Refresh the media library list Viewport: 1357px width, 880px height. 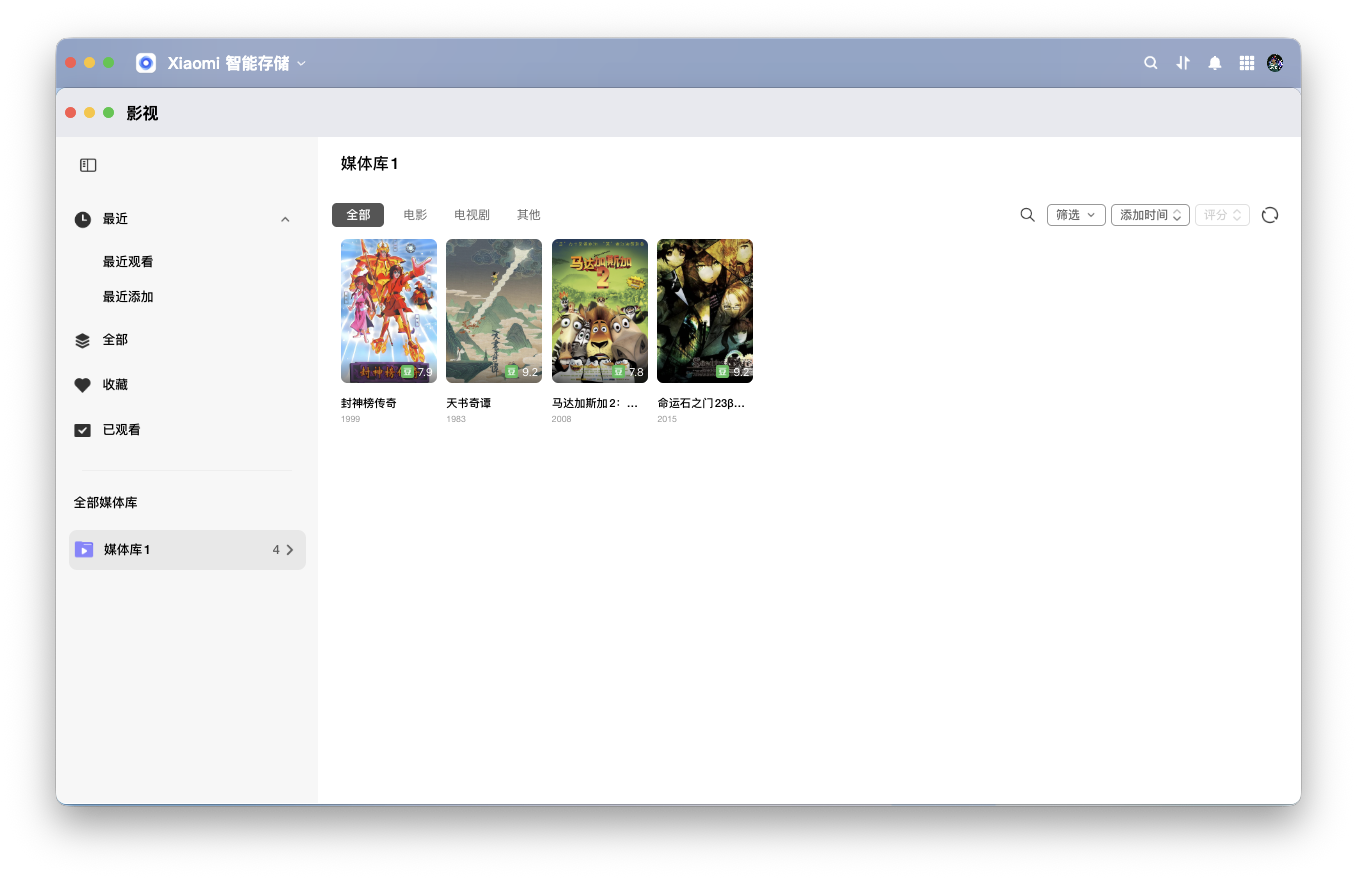coord(1270,215)
